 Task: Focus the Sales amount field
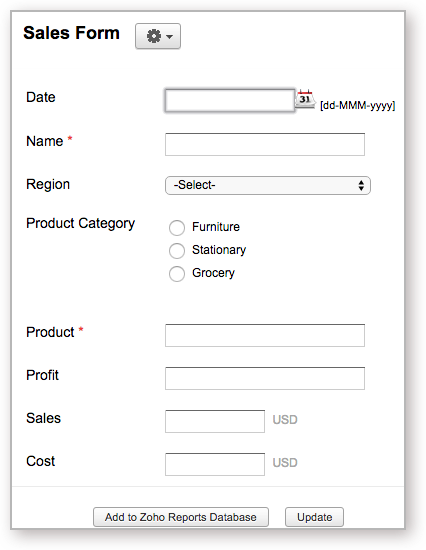[x=215, y=421]
